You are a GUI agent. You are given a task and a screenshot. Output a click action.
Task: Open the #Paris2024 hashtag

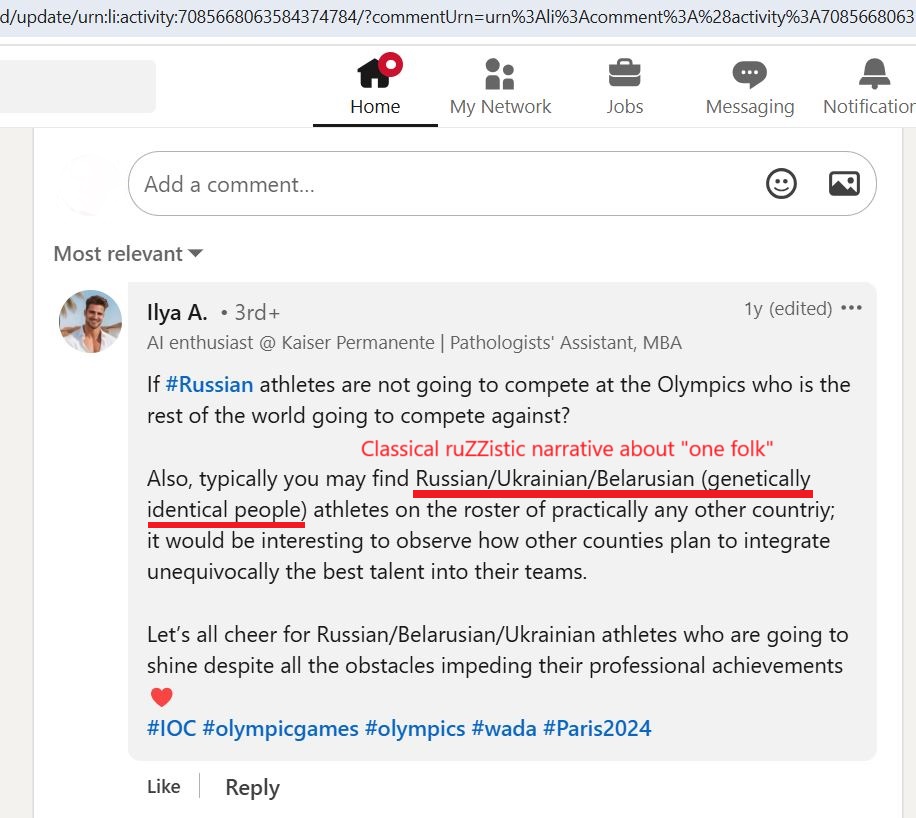[597, 728]
